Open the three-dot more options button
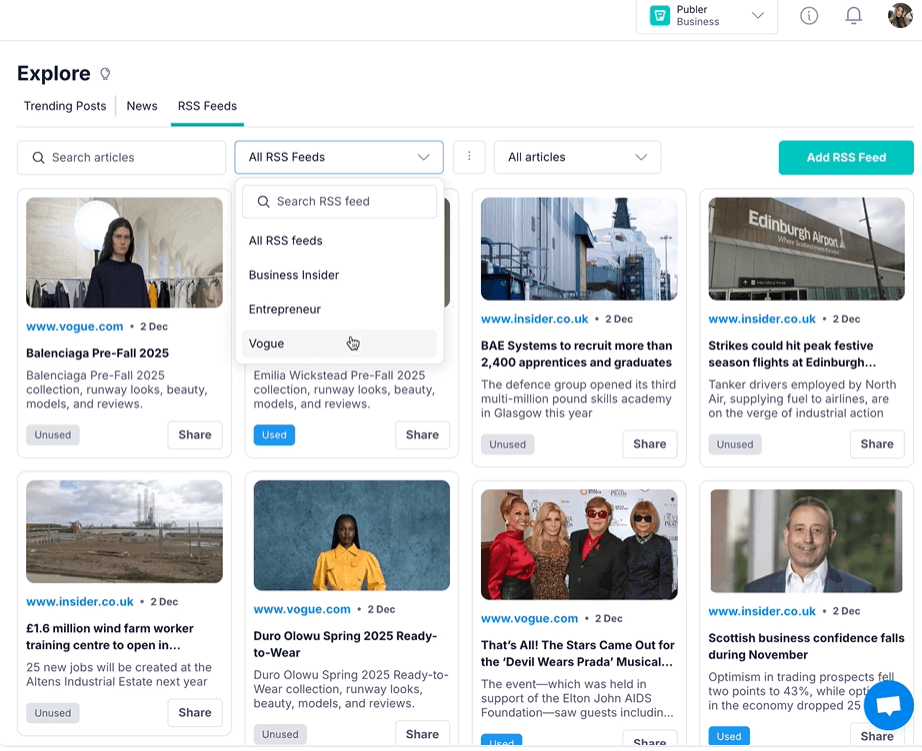The image size is (922, 751). tap(469, 157)
